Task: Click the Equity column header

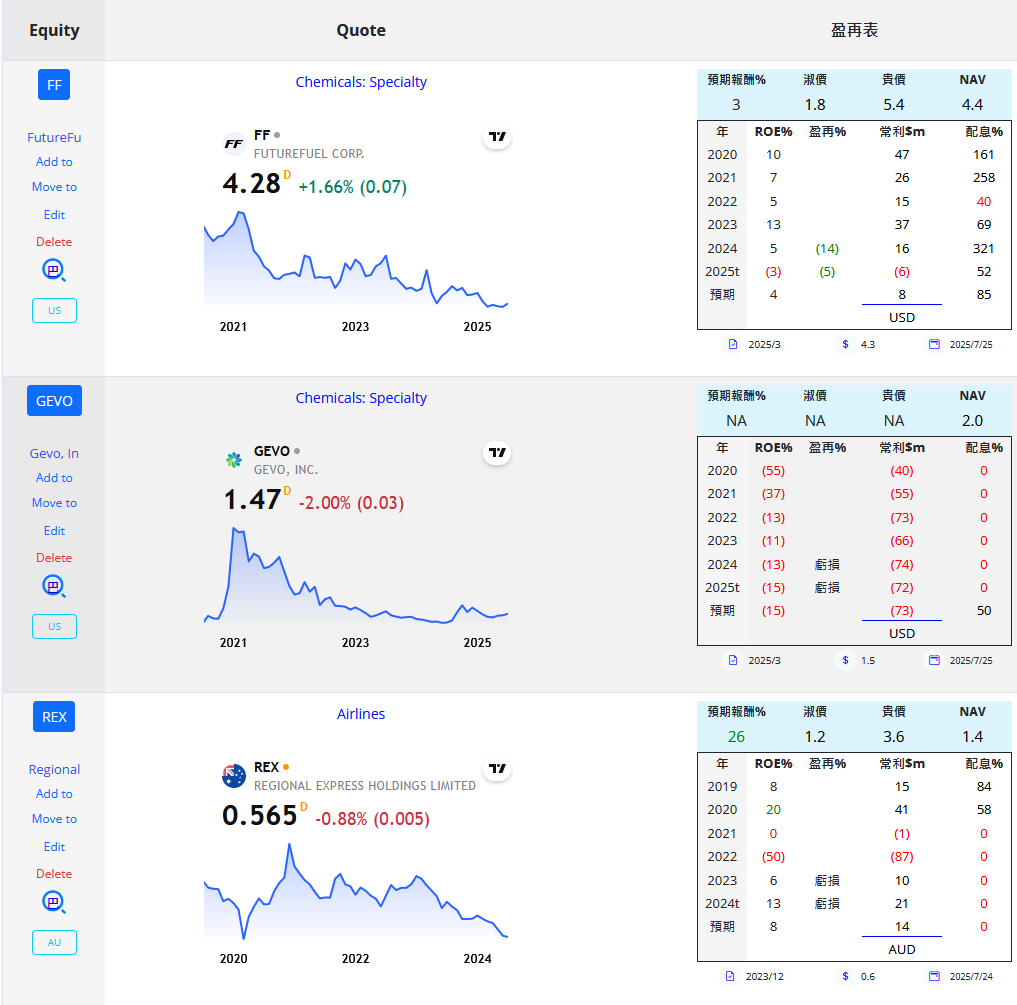Action: click(x=54, y=30)
